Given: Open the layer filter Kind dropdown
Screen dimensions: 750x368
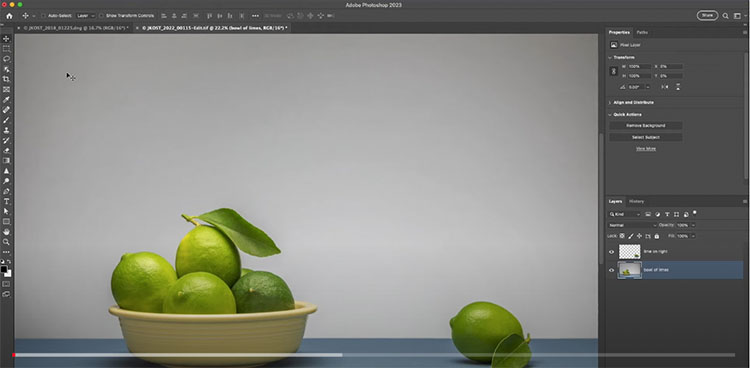Looking at the screenshot, I should (625, 214).
